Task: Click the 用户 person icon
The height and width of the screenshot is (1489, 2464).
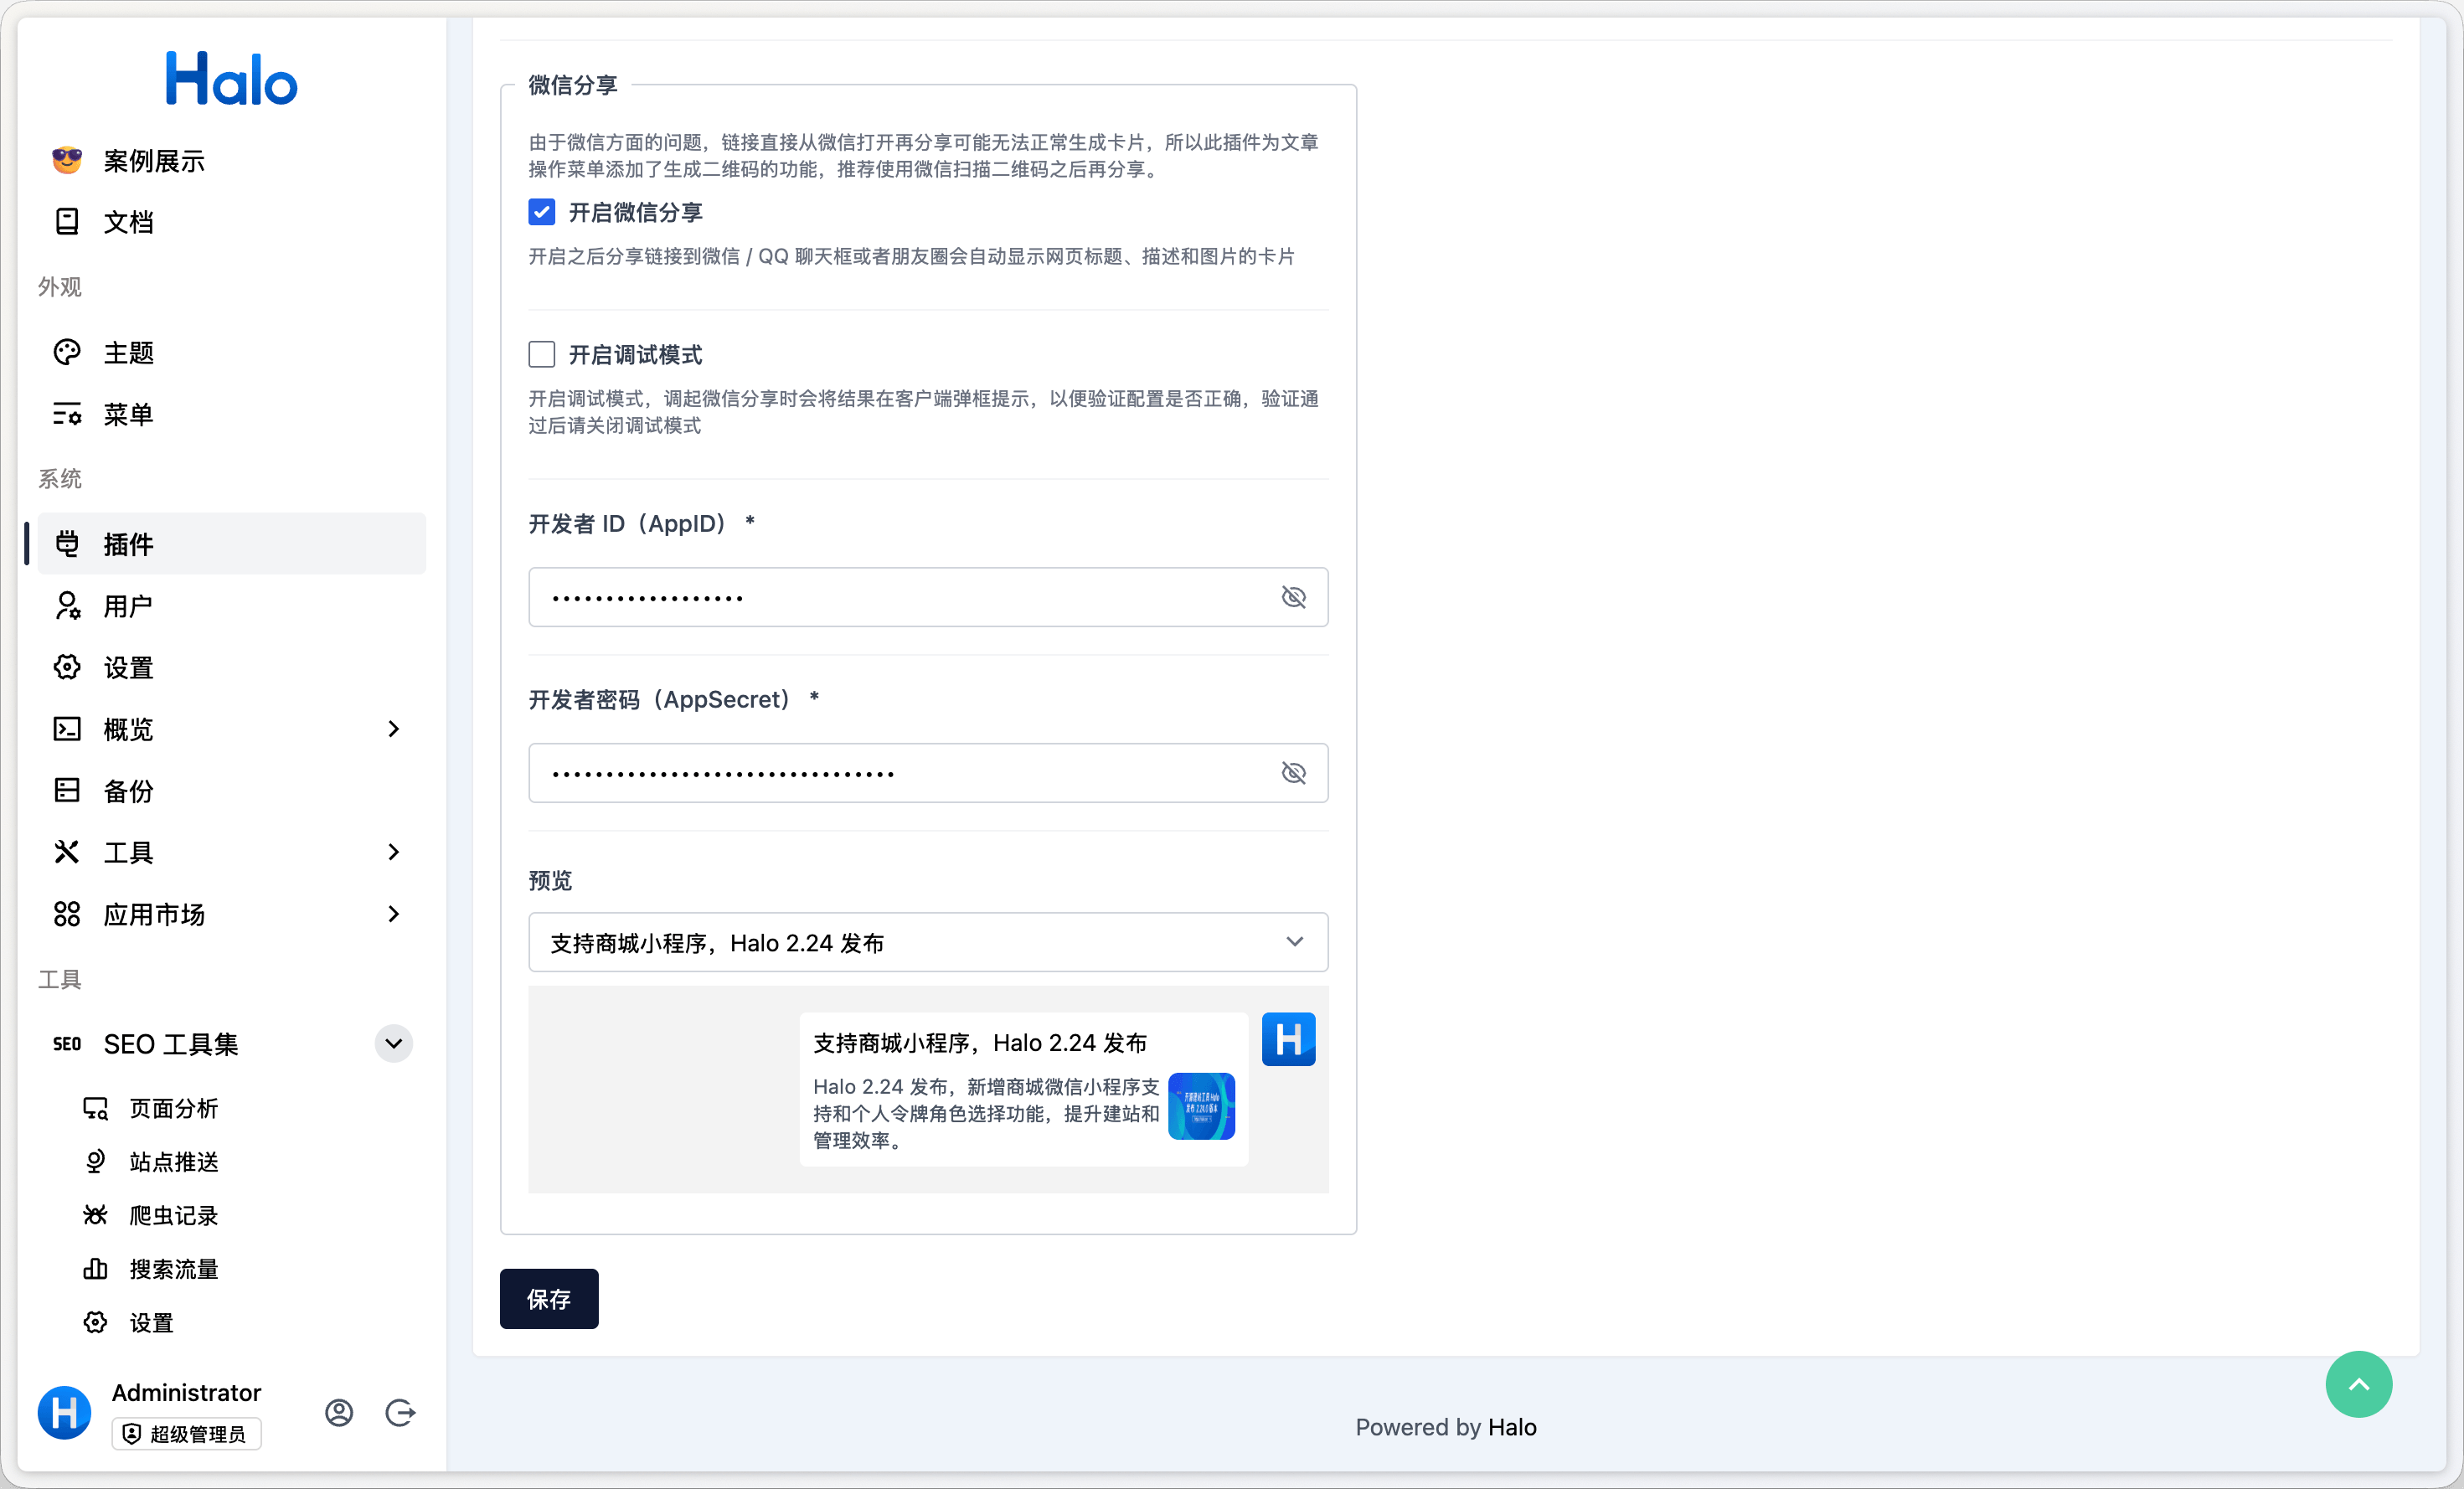Action: coord(67,605)
